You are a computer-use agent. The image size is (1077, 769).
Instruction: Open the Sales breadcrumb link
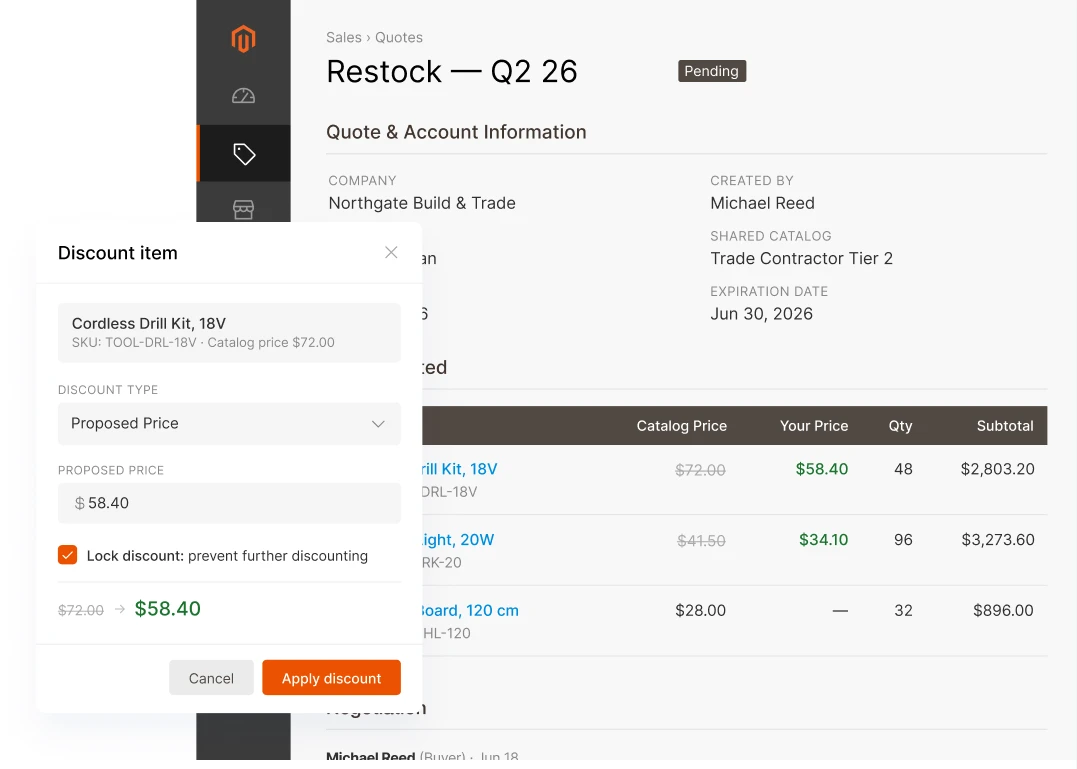(343, 38)
